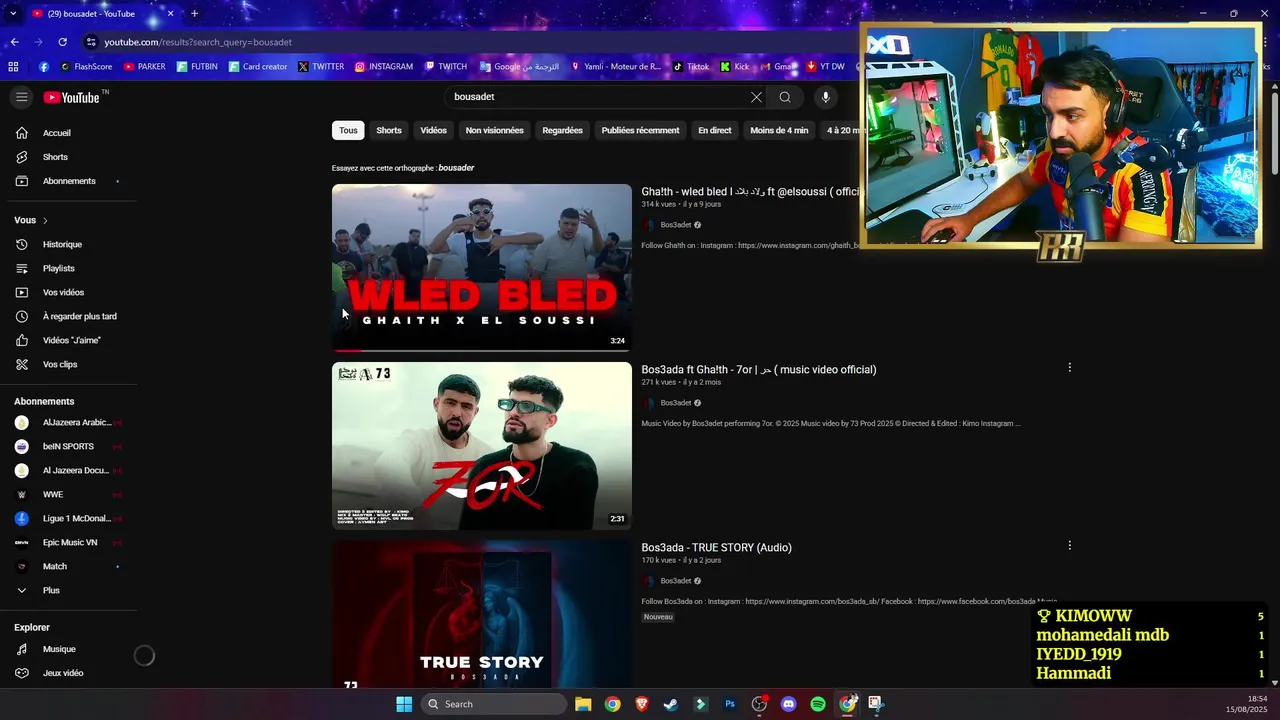1280x720 pixels.
Task: Open options menu for 7or video
Action: [x=1069, y=368]
